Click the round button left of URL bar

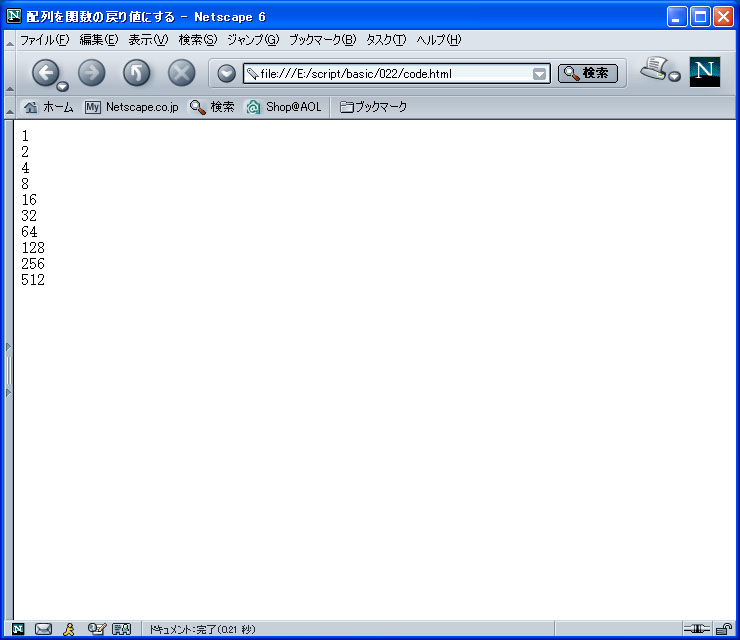coord(226,74)
